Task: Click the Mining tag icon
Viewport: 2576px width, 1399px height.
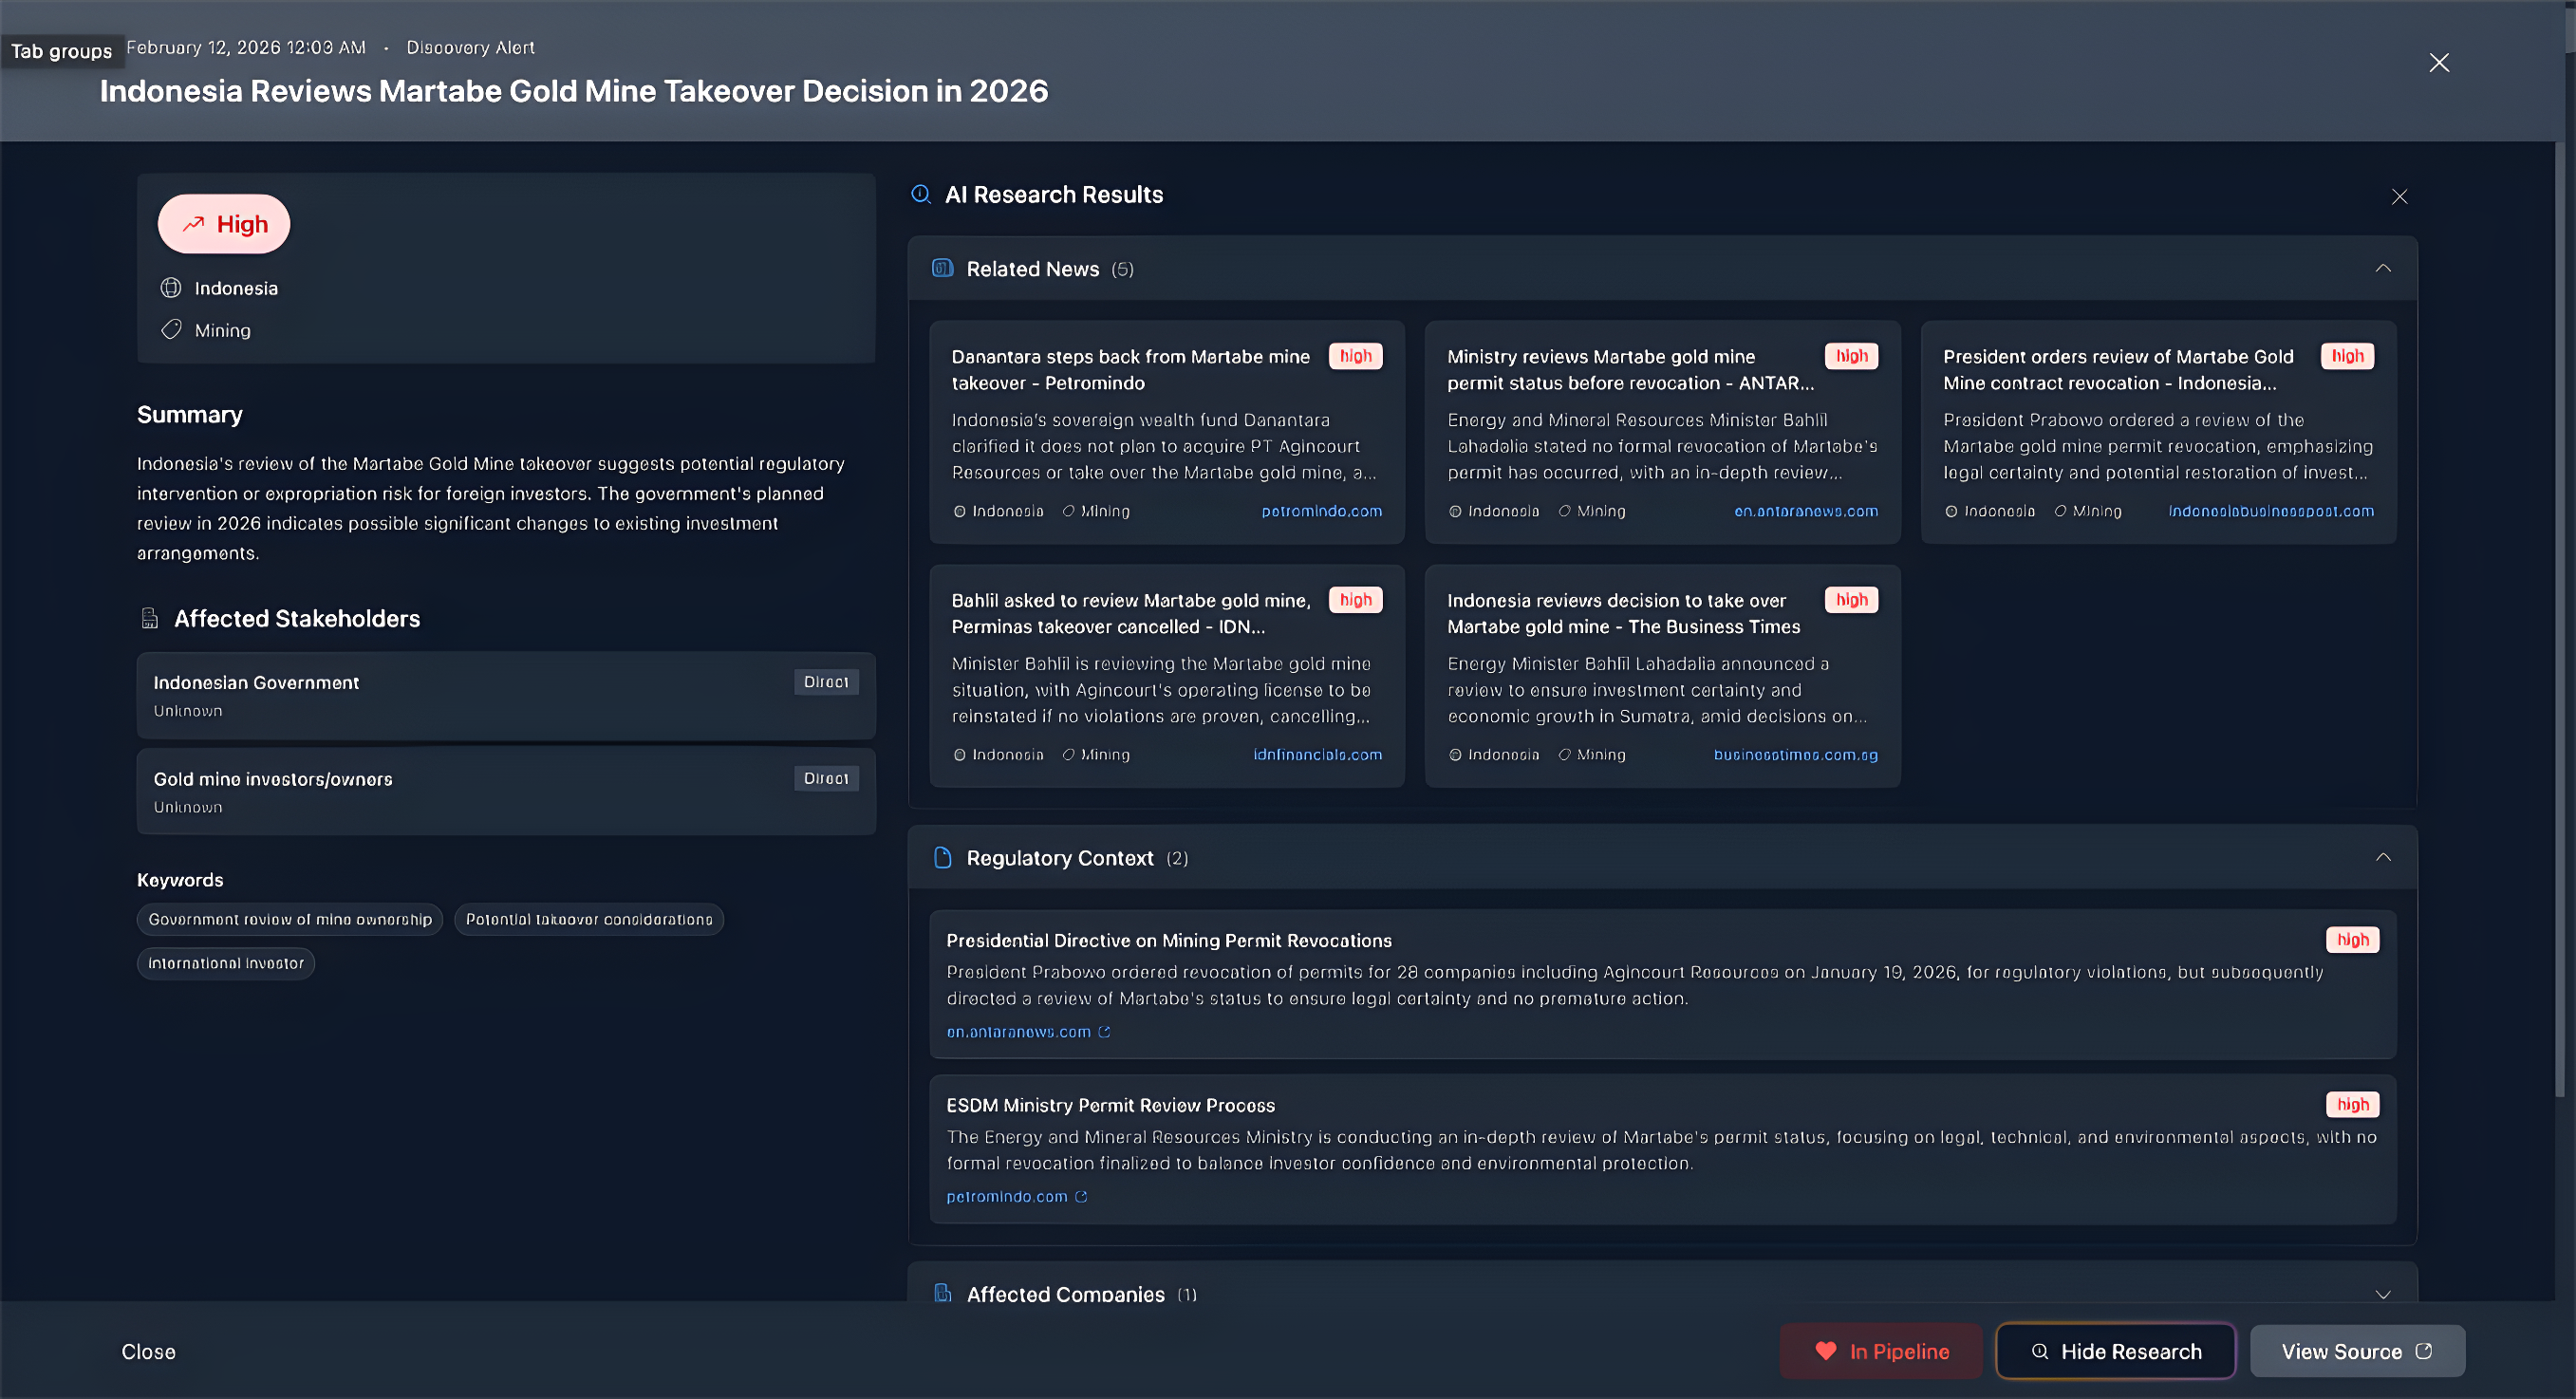Action: tap(171, 329)
